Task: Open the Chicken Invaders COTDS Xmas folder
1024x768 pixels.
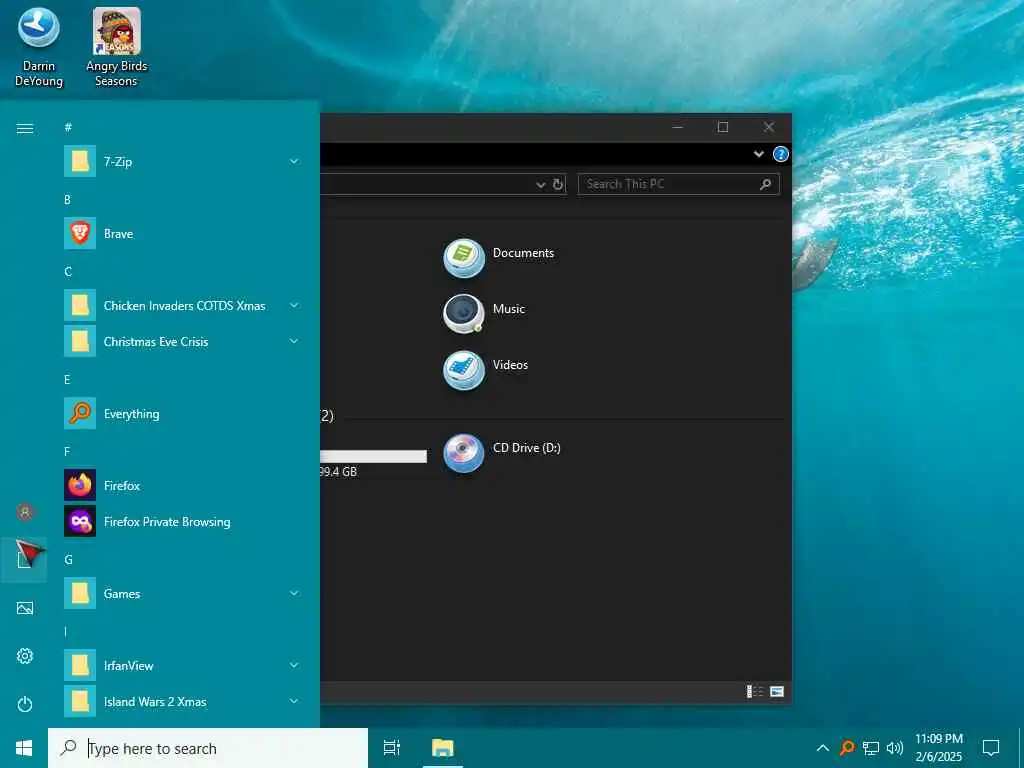Action: click(x=182, y=306)
